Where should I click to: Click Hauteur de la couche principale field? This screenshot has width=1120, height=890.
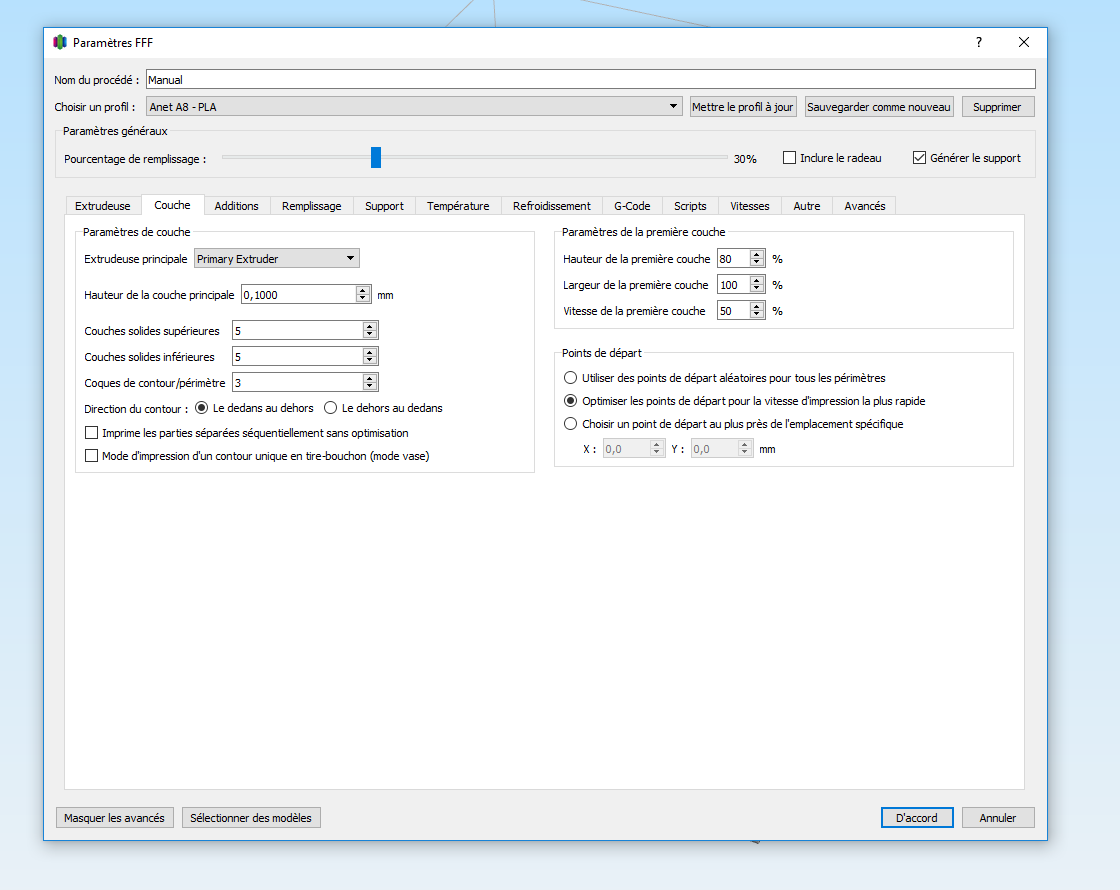tap(298, 294)
